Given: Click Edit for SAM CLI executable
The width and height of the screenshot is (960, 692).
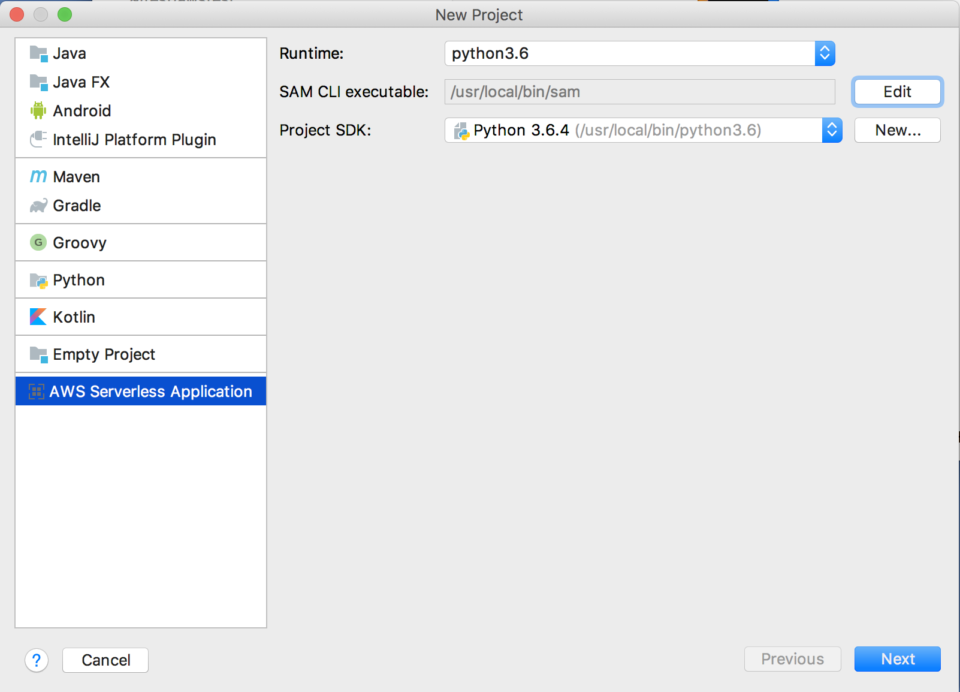Looking at the screenshot, I should point(897,92).
